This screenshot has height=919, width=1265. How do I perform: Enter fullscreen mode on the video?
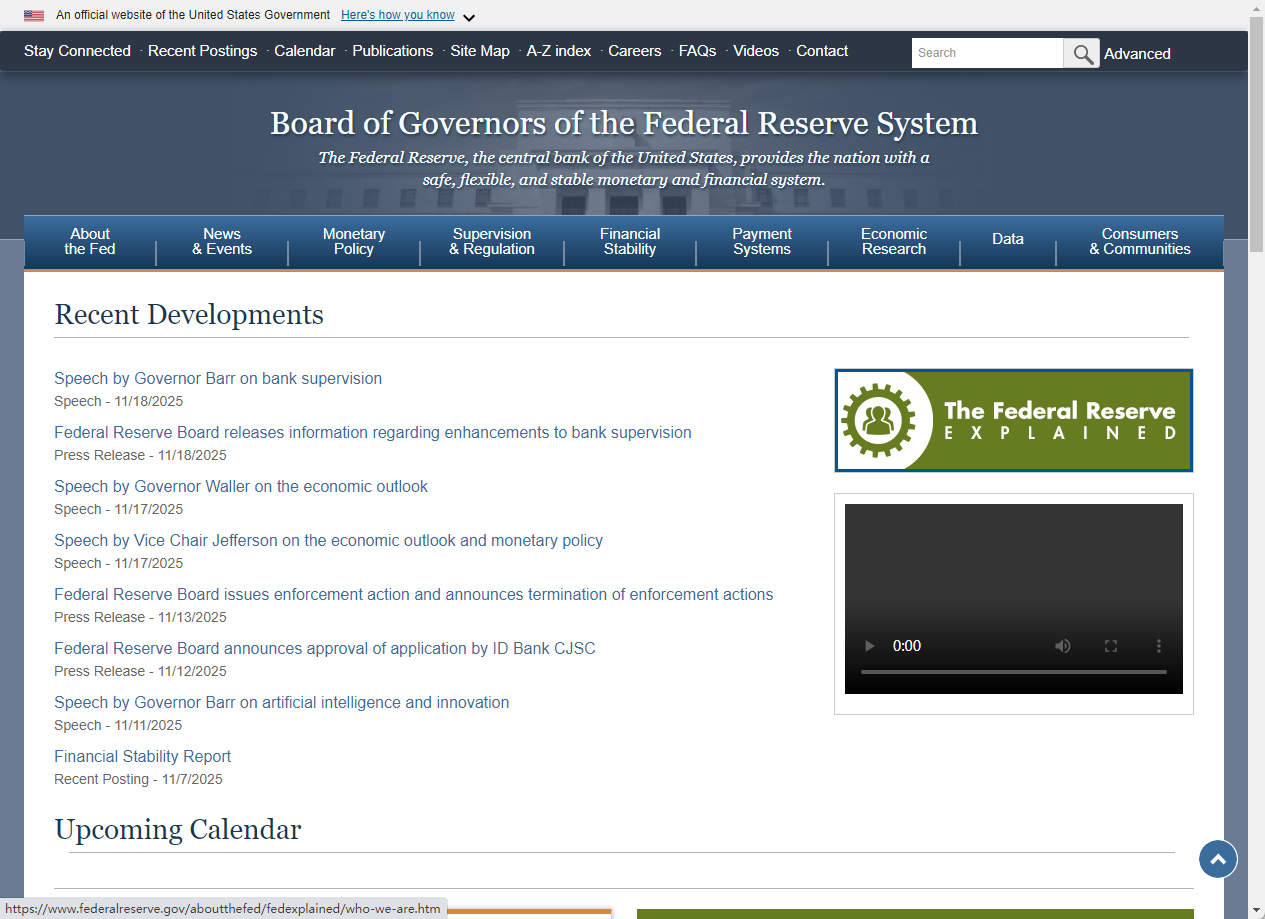click(x=1111, y=646)
